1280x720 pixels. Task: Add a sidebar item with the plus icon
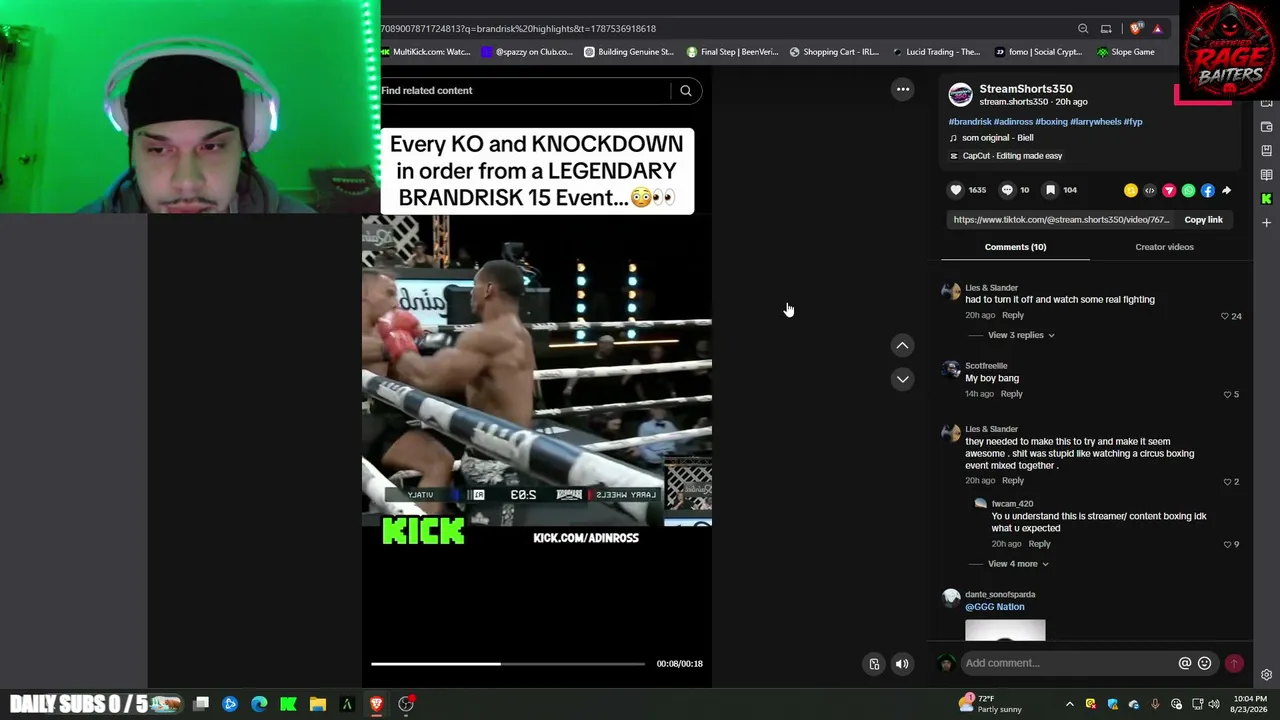coord(1267,222)
